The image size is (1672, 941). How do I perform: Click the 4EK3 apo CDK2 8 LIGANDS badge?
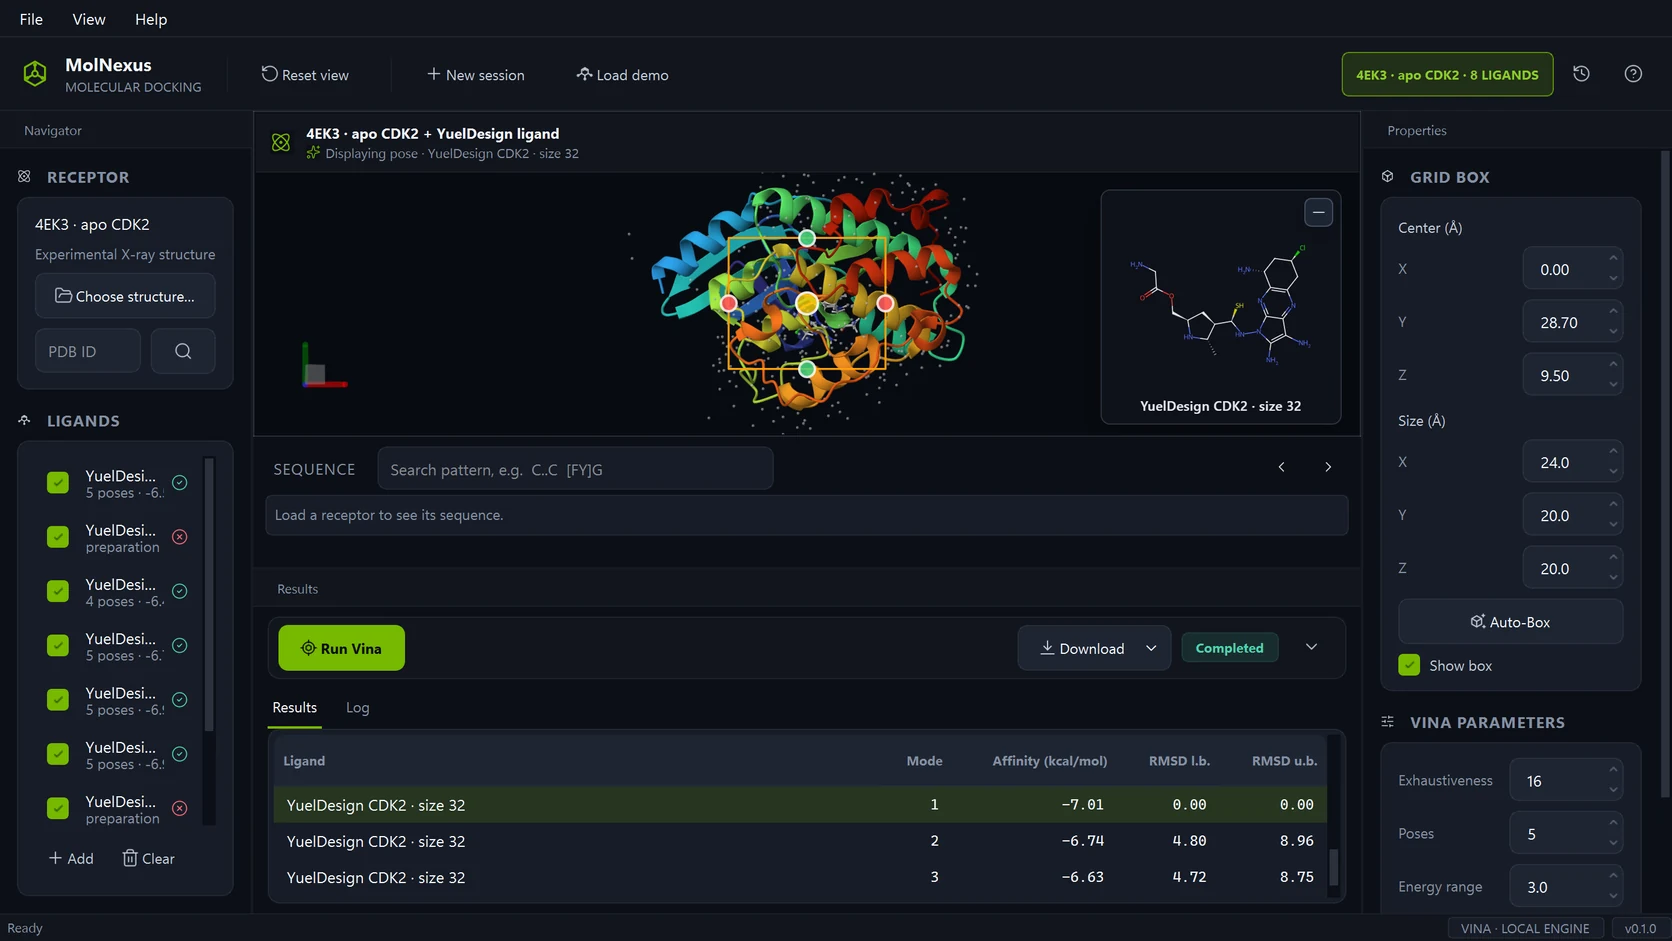click(1447, 75)
